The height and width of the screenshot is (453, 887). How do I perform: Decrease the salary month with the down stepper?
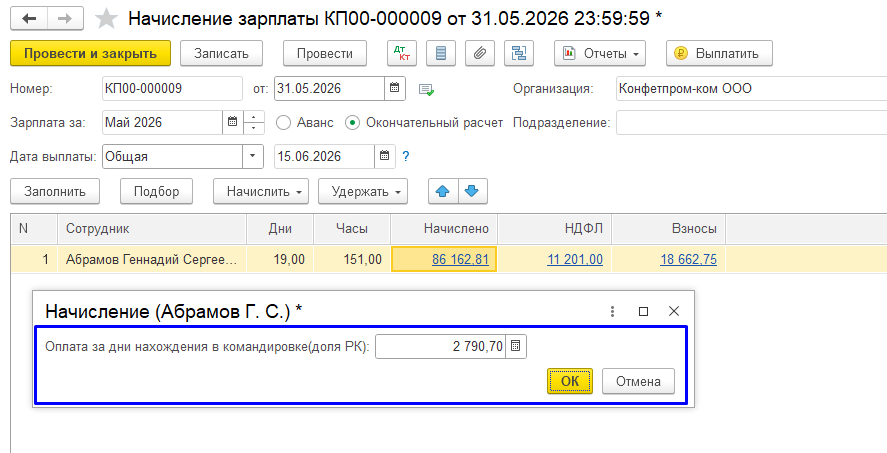click(253, 128)
